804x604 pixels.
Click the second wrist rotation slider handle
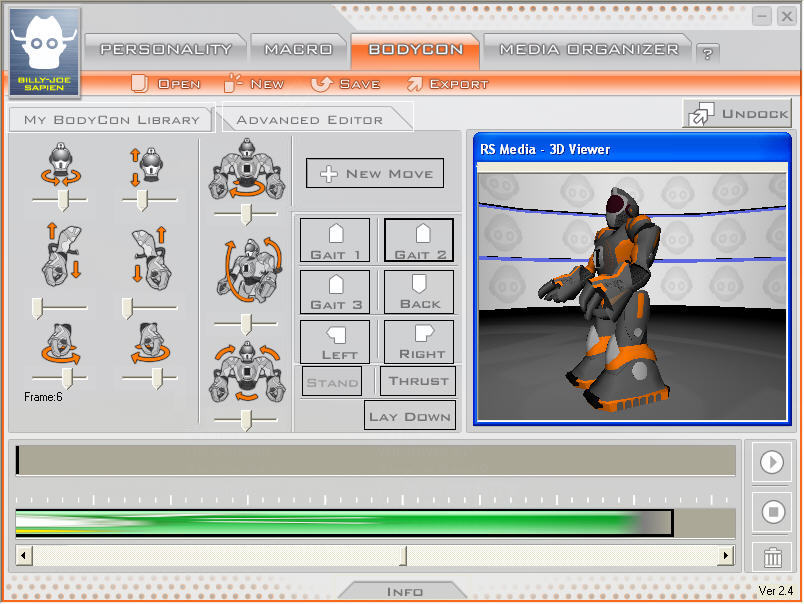coord(157,378)
